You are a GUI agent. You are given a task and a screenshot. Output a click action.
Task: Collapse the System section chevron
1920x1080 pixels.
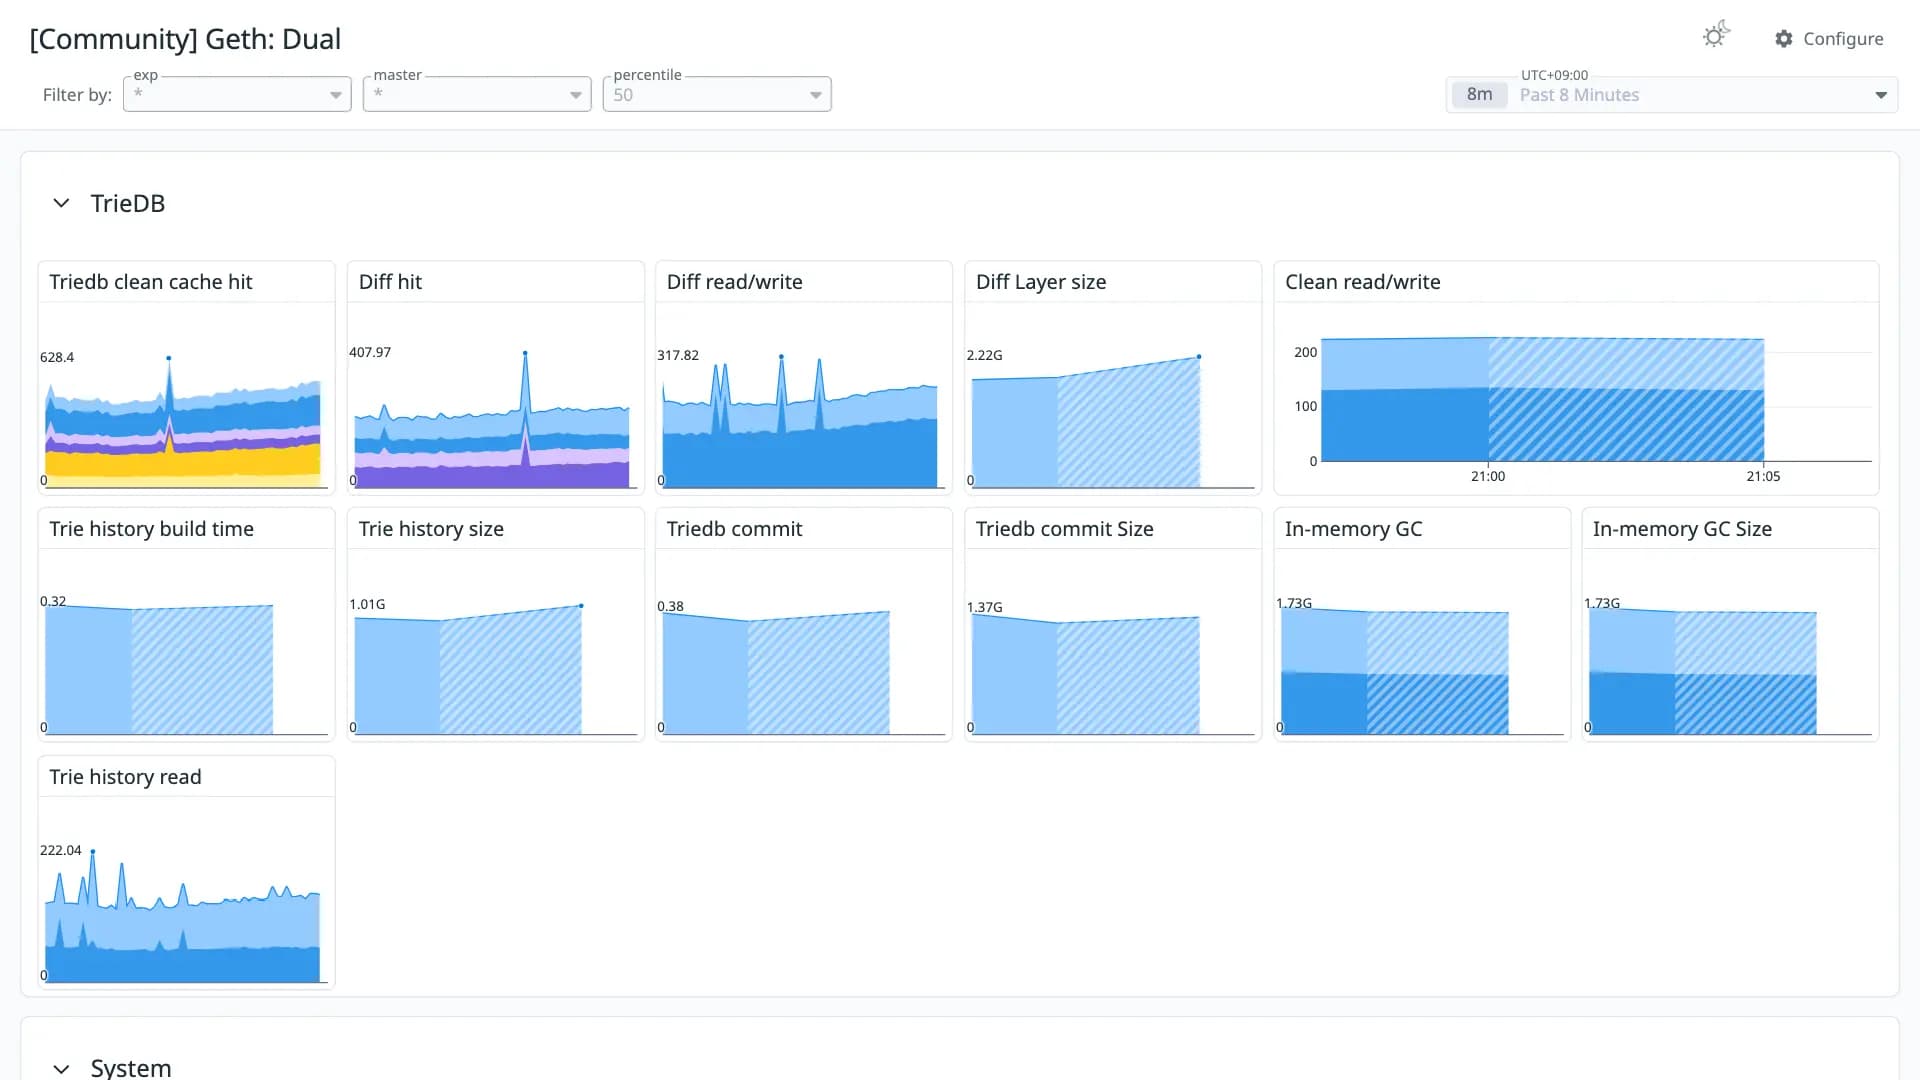pos(61,1068)
